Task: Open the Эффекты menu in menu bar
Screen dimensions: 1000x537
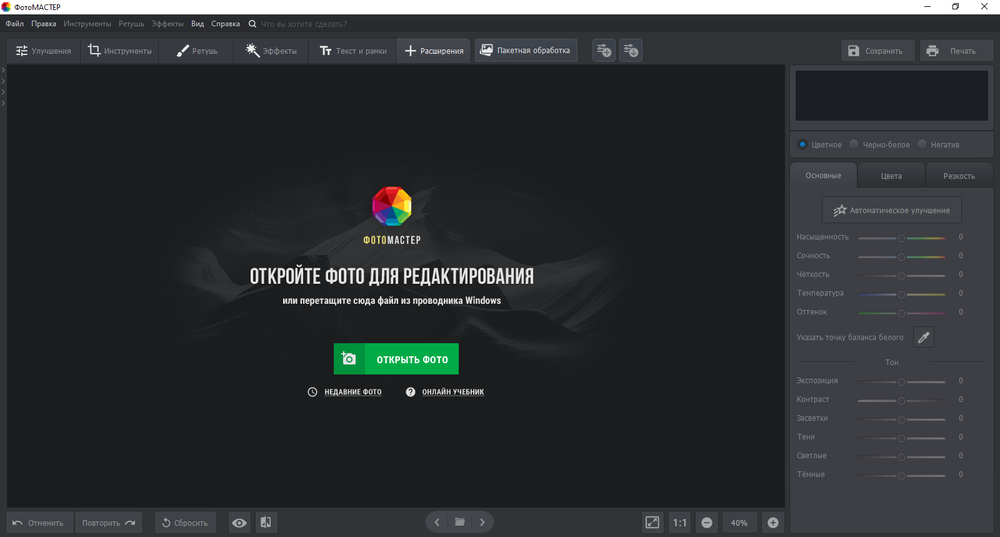Action: [167, 24]
